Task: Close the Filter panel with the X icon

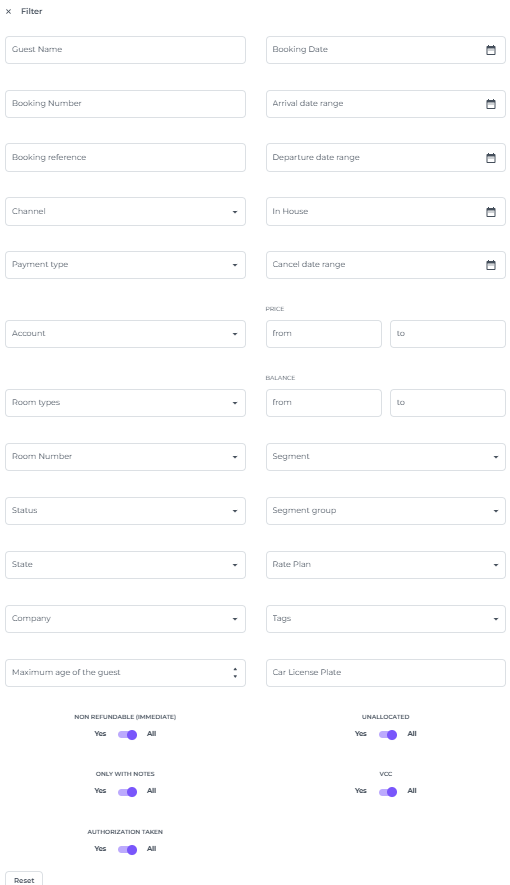Action: [8, 11]
